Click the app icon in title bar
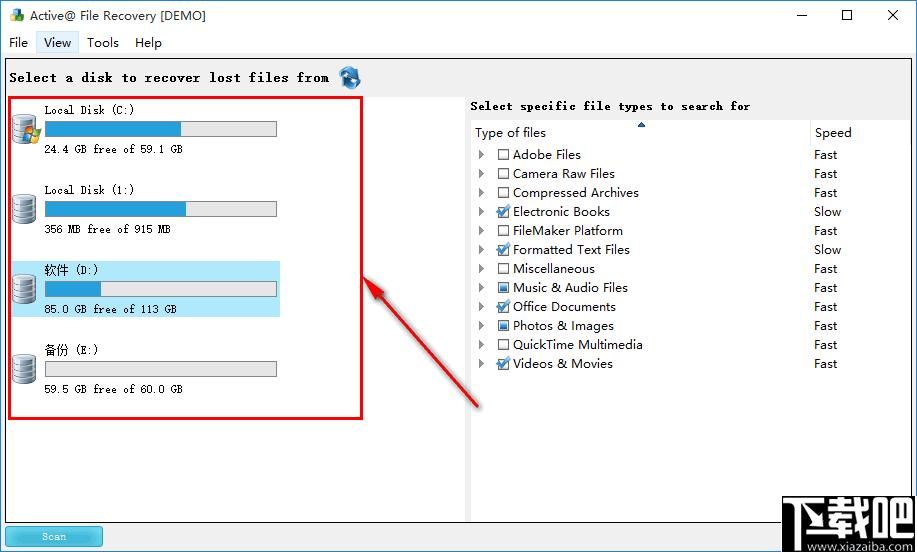This screenshot has width=917, height=552. pos(17,15)
